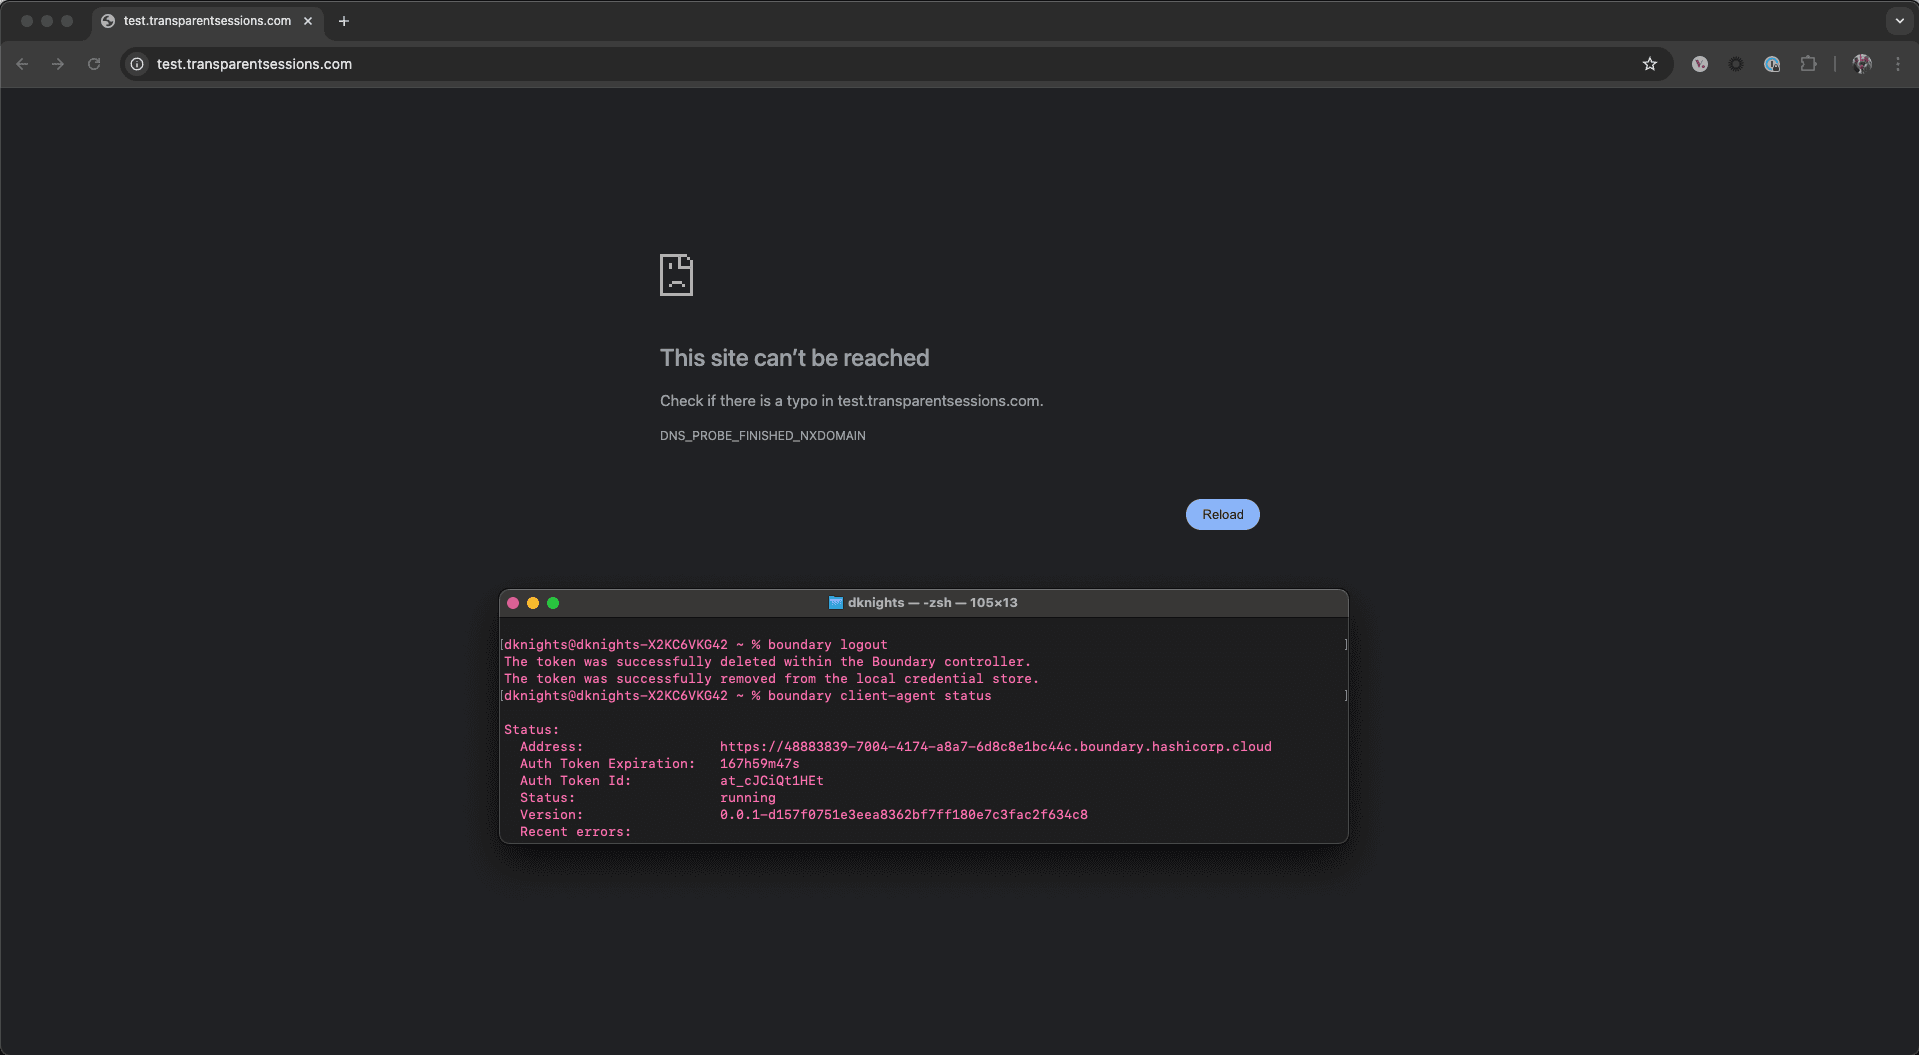Viewport: 1919px width, 1055px height.
Task: Close the test.transparentsessions.com tab
Action: (308, 21)
